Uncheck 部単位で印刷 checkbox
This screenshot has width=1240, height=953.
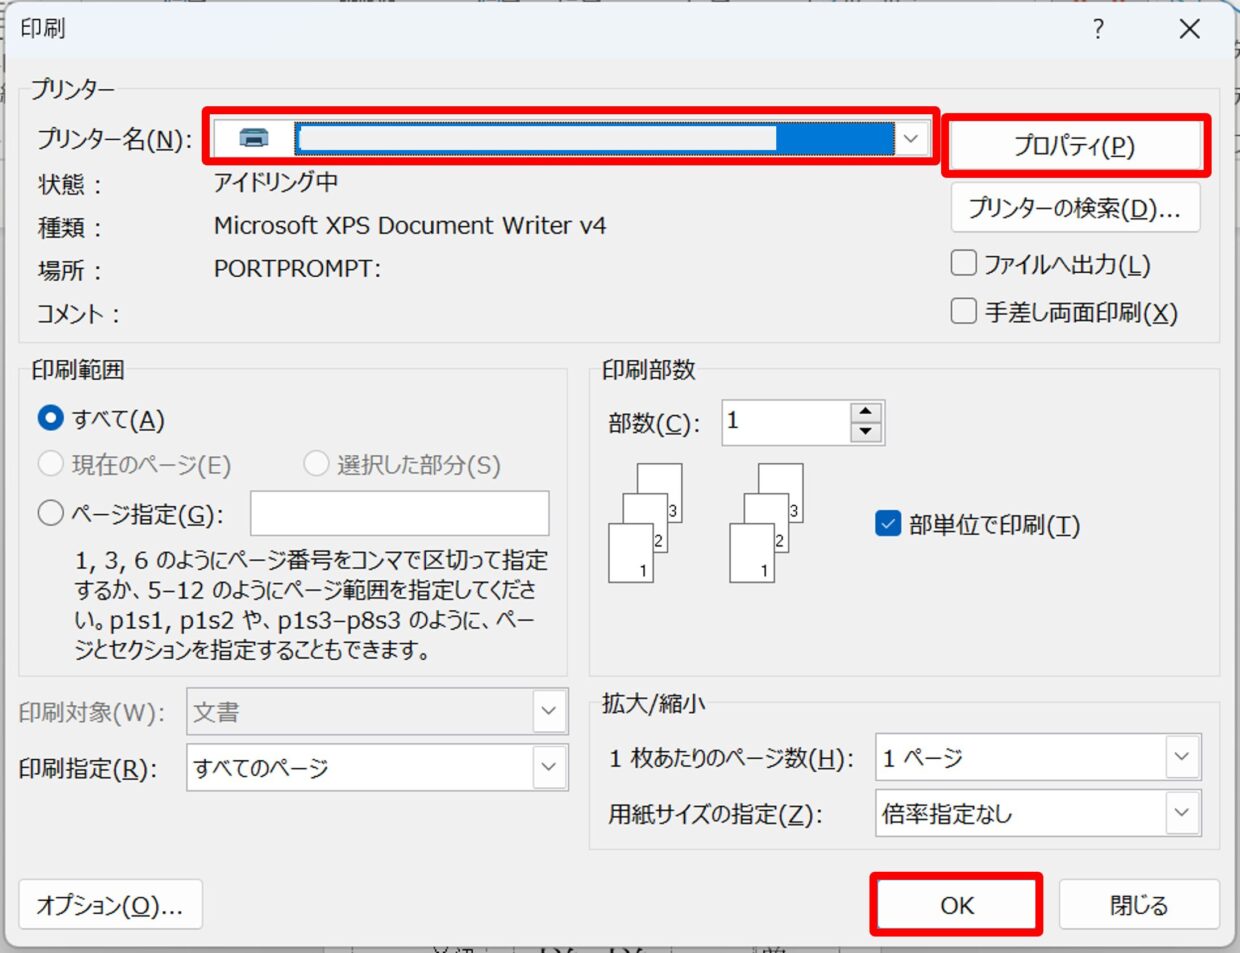coord(888,524)
